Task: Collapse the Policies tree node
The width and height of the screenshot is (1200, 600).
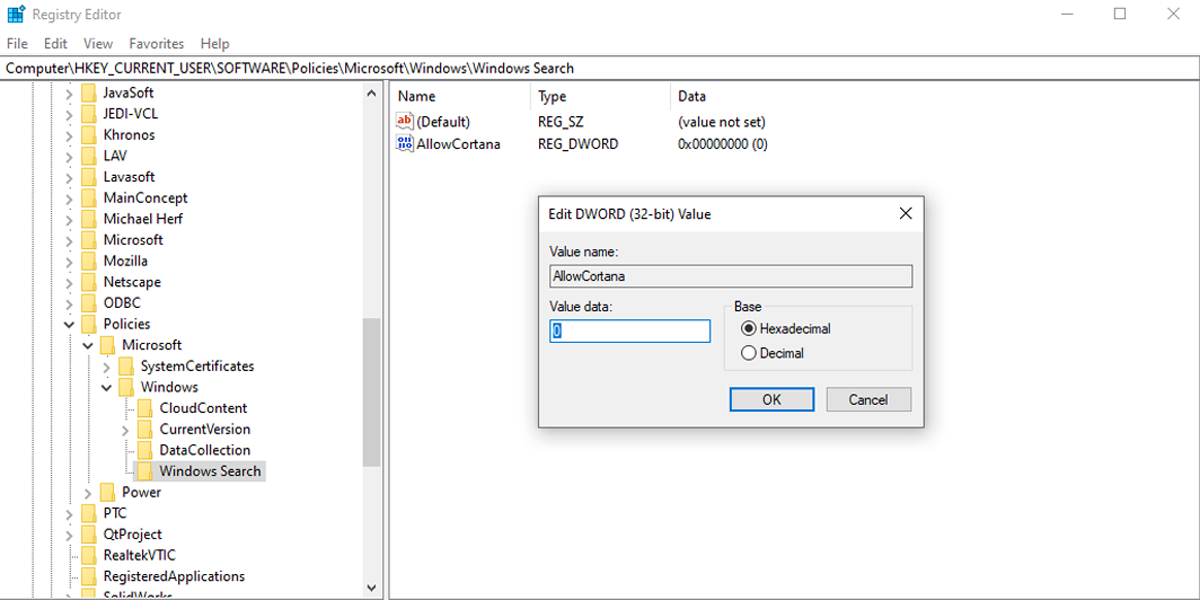Action: click(x=69, y=324)
